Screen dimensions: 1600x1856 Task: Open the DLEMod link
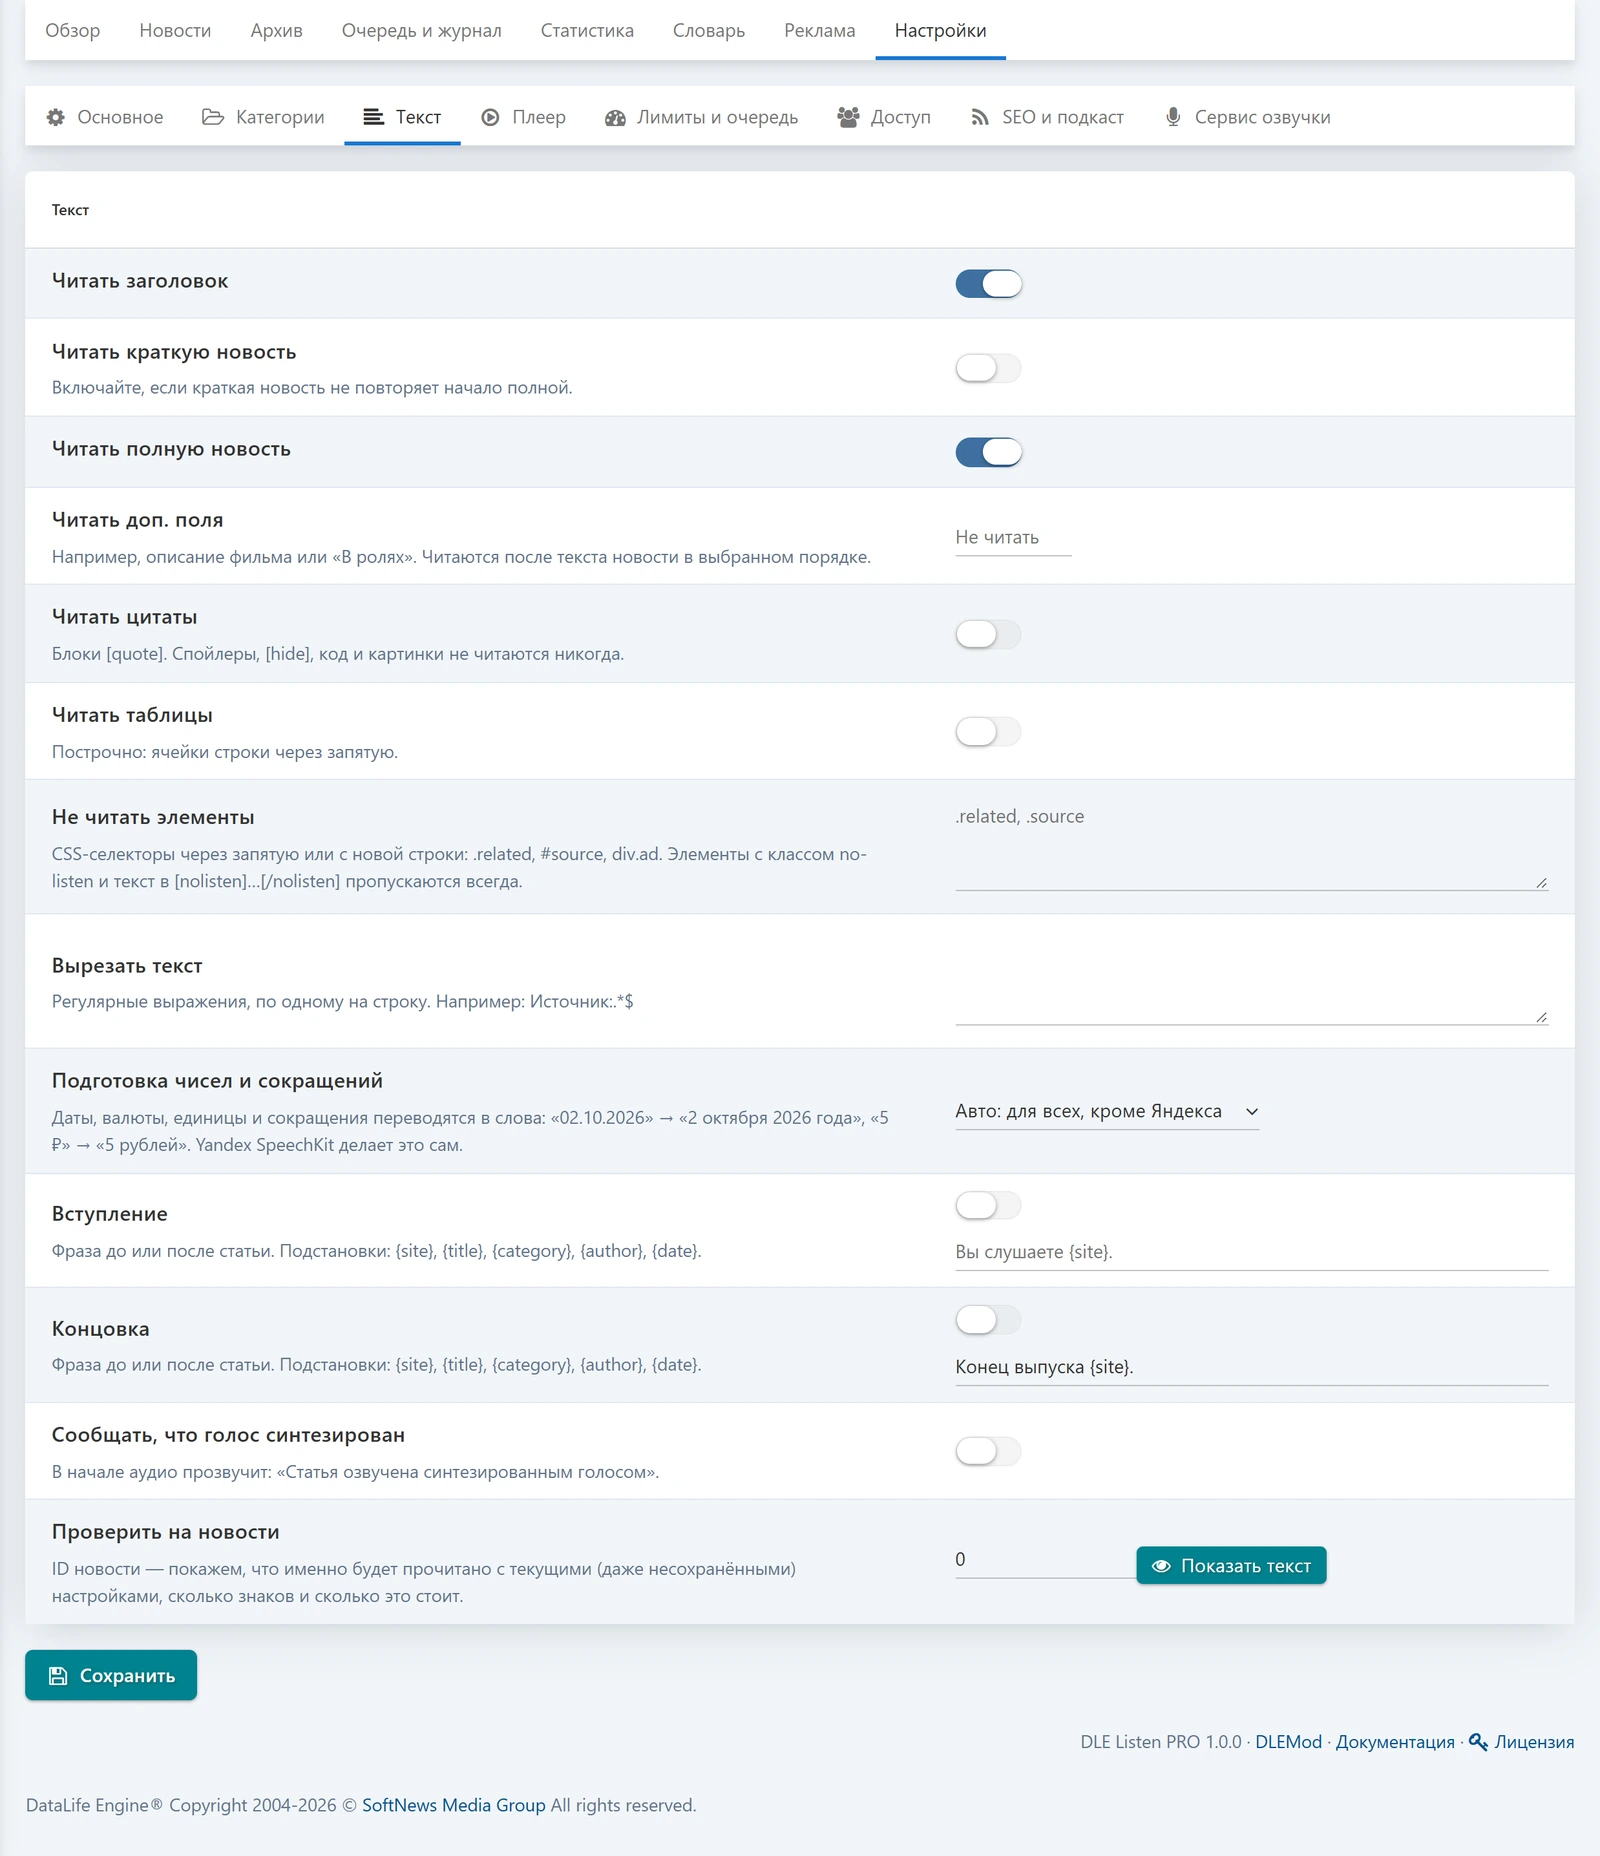pyautogui.click(x=1288, y=1742)
